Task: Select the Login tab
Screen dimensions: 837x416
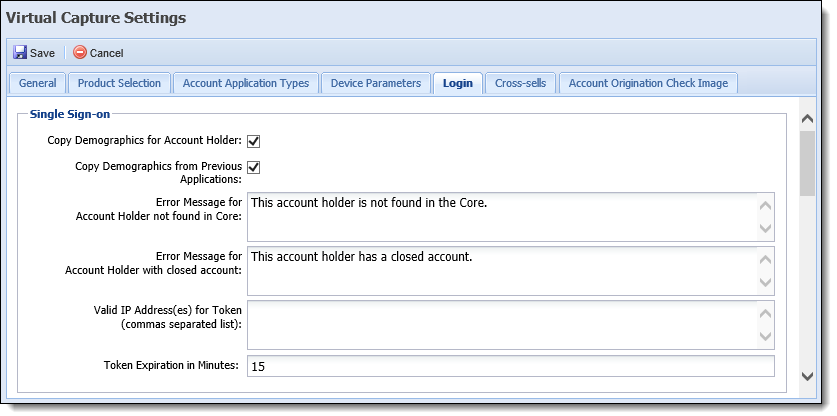Action: [457, 83]
